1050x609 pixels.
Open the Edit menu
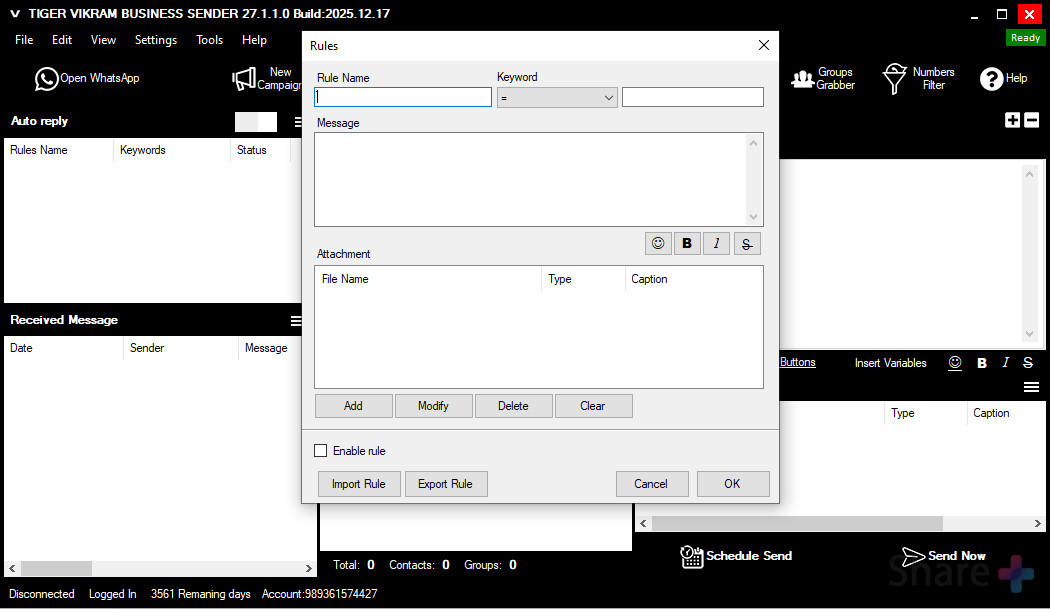62,40
